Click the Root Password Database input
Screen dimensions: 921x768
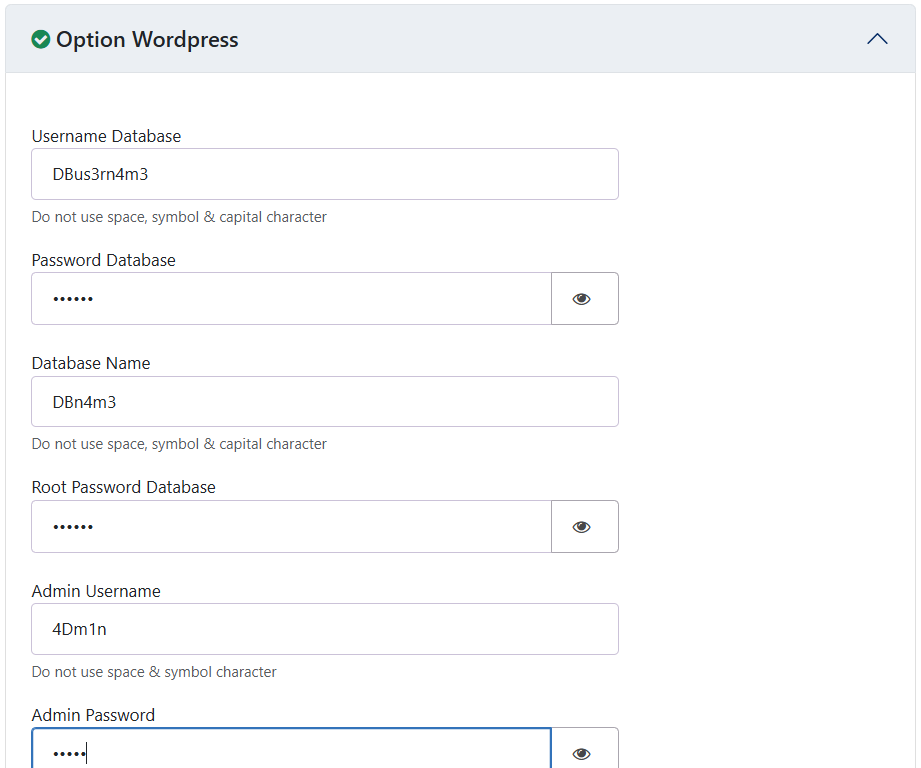click(291, 527)
